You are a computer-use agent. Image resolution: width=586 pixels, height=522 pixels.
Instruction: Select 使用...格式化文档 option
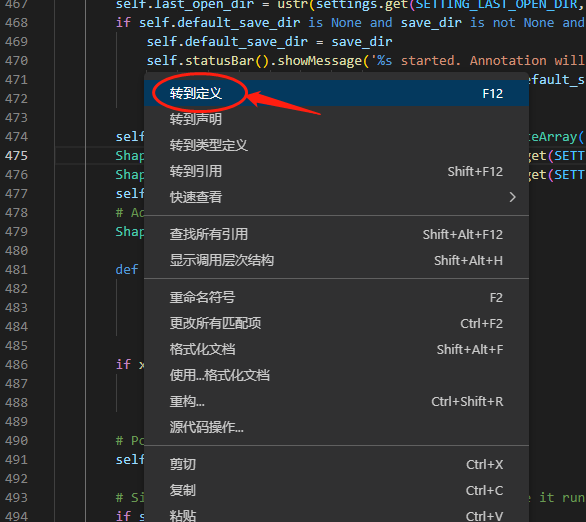(x=336, y=375)
